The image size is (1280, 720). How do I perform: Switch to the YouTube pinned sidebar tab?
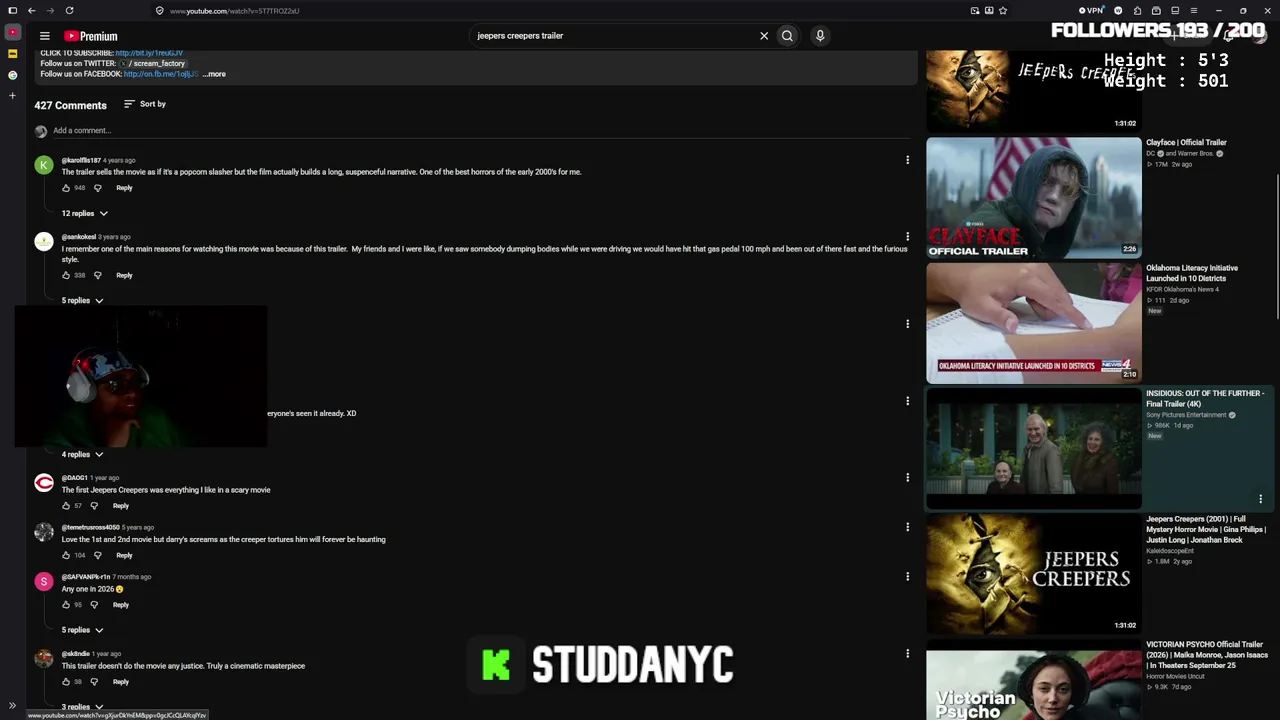tap(12, 32)
